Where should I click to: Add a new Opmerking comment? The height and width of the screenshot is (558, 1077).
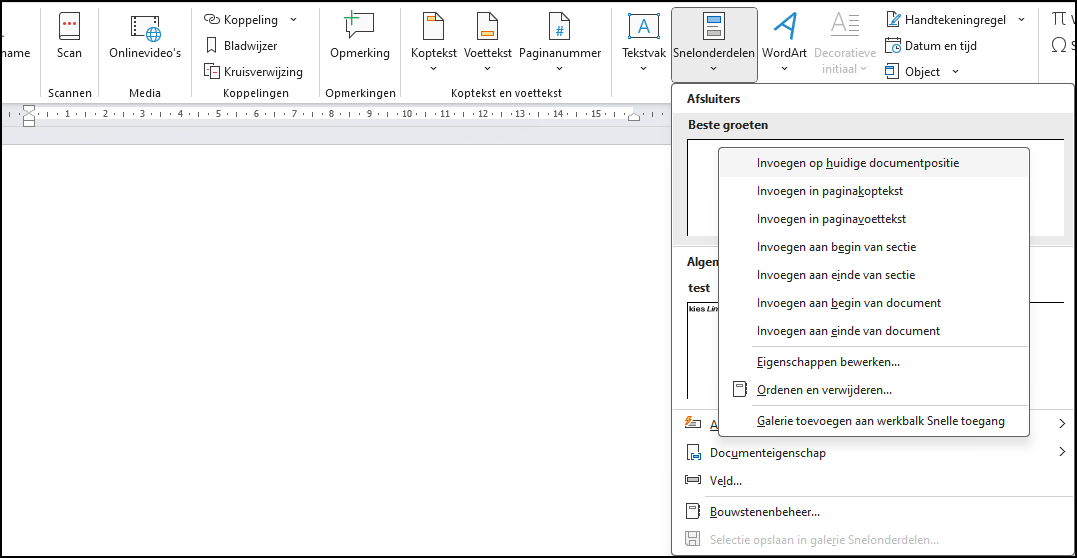pos(360,38)
